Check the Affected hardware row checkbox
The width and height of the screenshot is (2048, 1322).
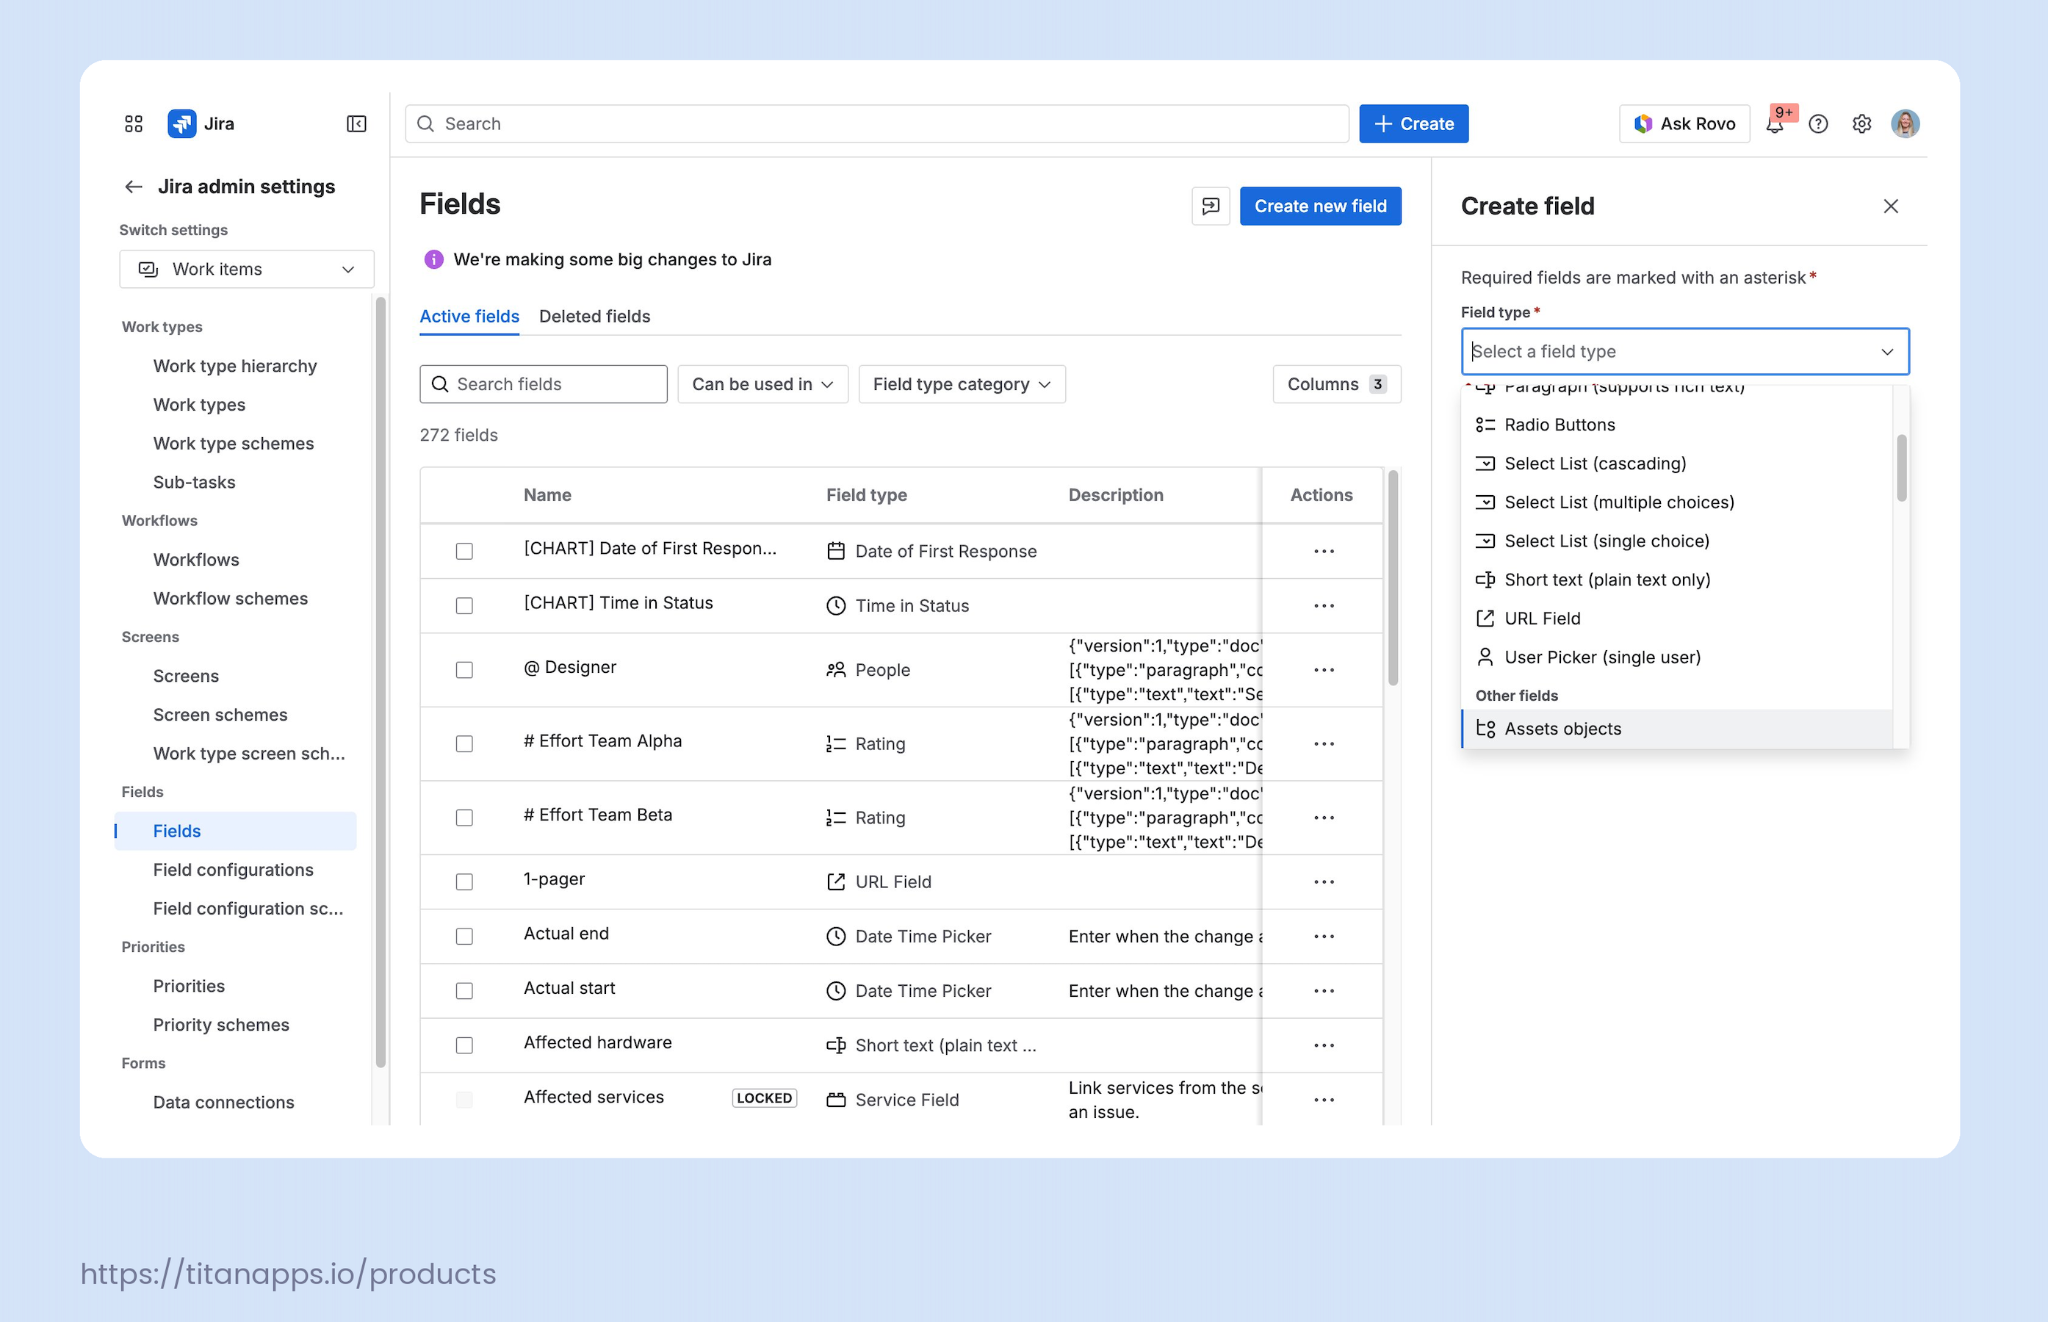click(464, 1045)
